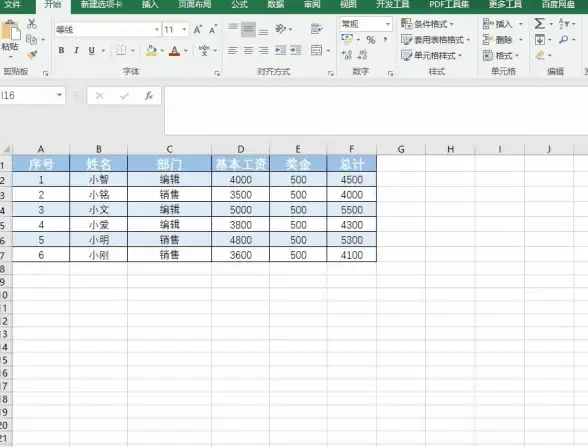588x447 pixels.
Task: Toggle Underline formatting
Action: coord(92,51)
